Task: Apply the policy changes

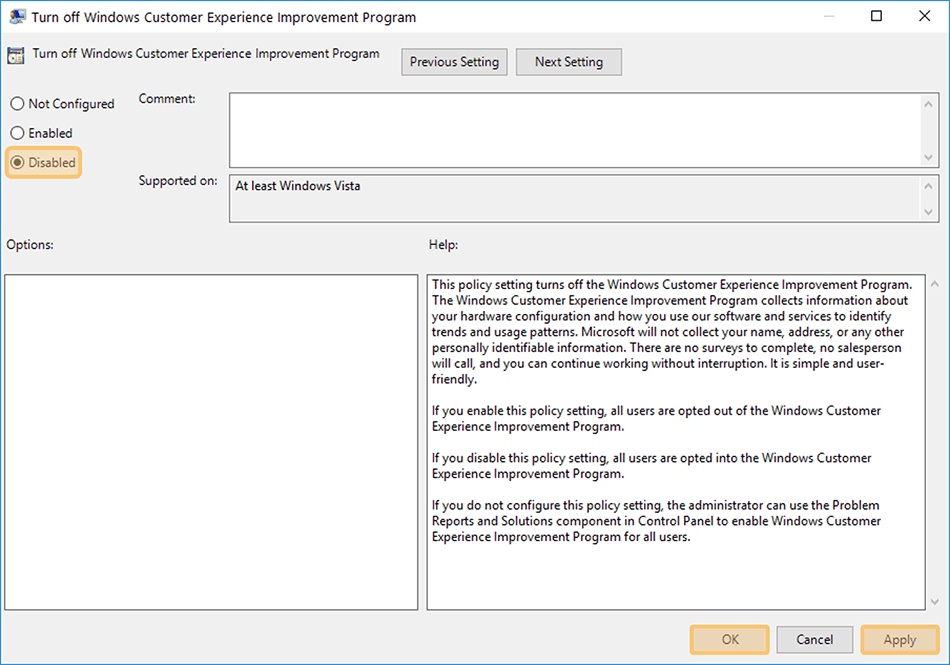Action: pyautogui.click(x=900, y=640)
